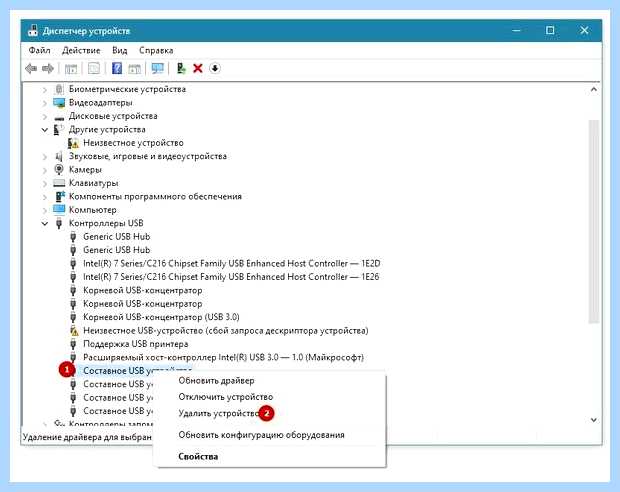Minimize the Диспетчер устройств window

tap(516, 30)
